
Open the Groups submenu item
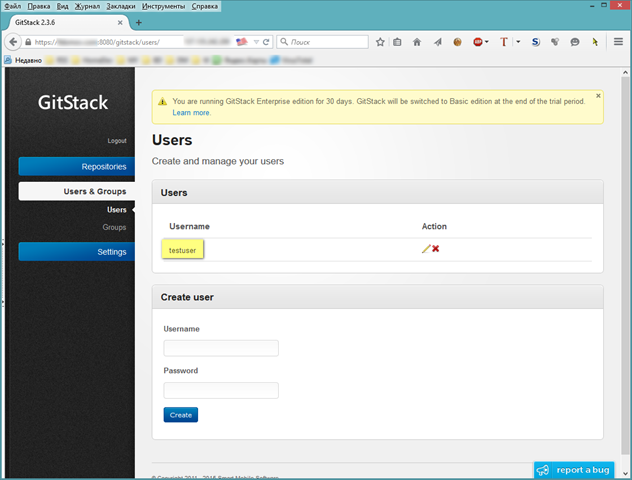pyautogui.click(x=114, y=227)
